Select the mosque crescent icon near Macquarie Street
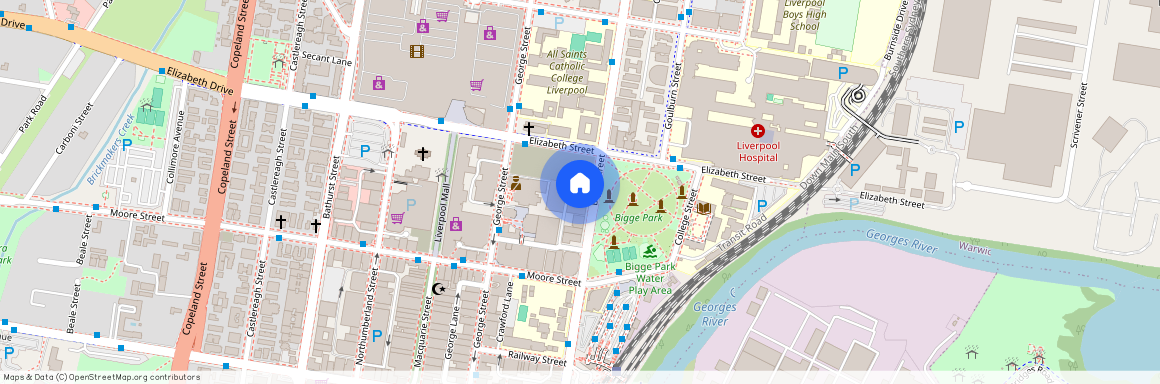 [x=438, y=289]
